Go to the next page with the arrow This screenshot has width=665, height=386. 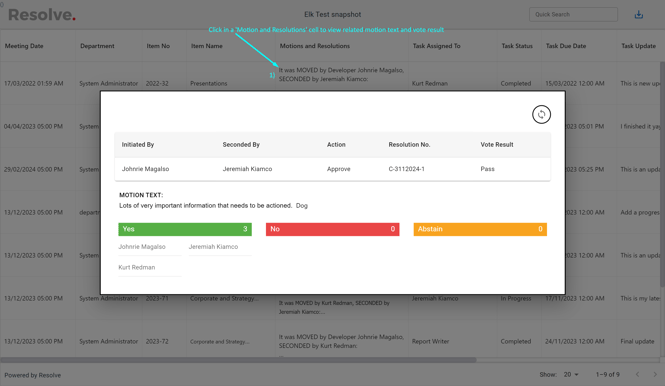tap(655, 375)
